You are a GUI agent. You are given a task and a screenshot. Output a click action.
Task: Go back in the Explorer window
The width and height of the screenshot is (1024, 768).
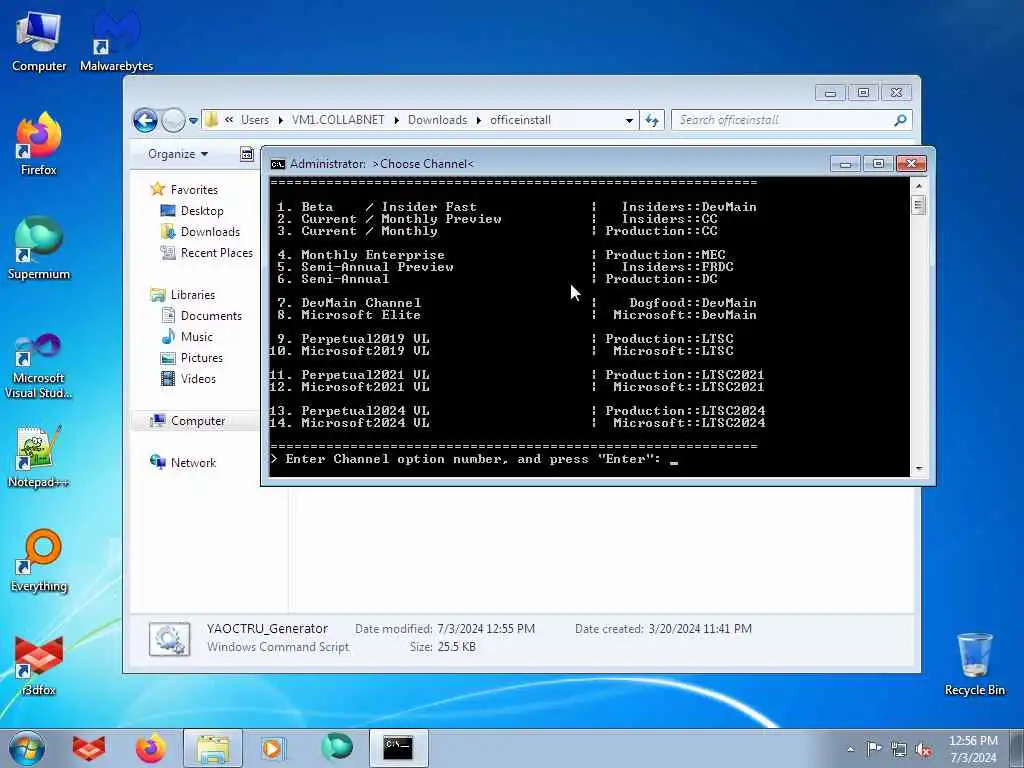pyautogui.click(x=145, y=120)
